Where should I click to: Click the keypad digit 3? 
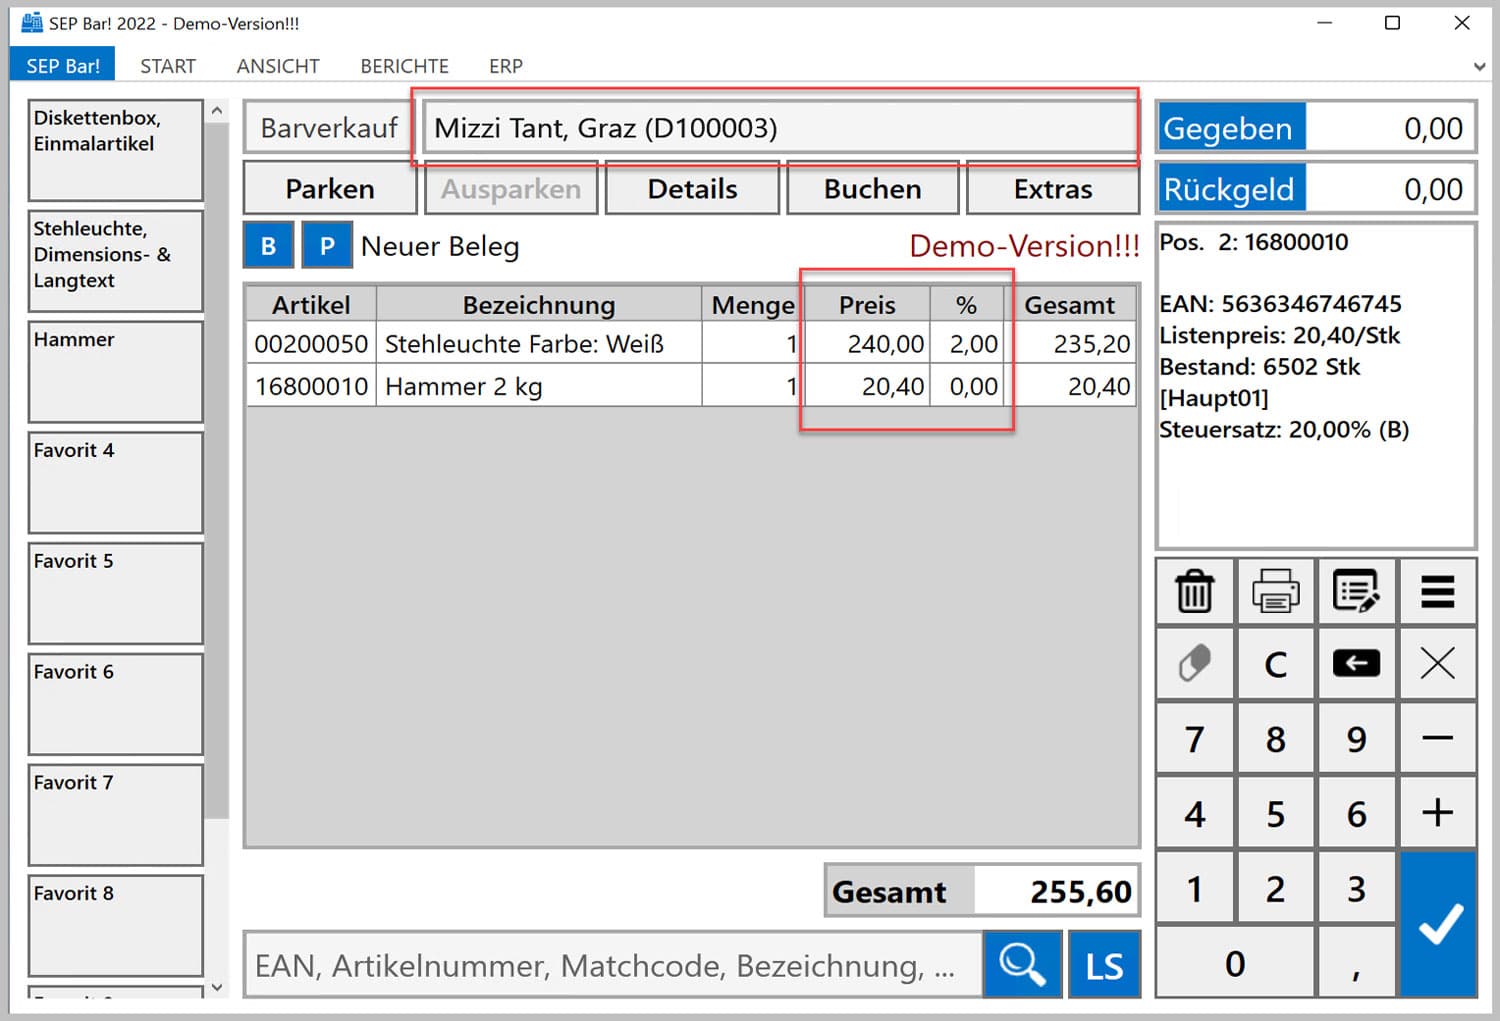point(1357,888)
